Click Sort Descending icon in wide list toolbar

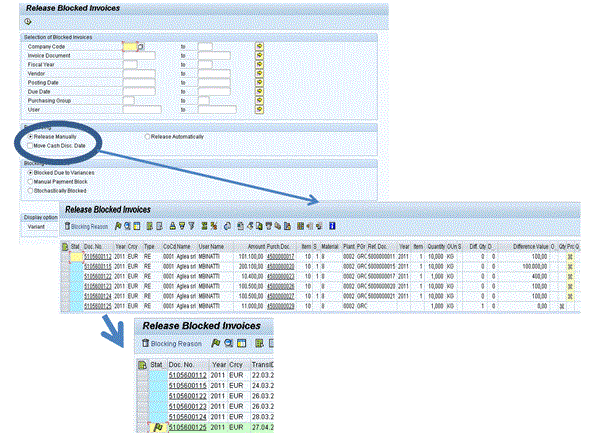coord(182,226)
